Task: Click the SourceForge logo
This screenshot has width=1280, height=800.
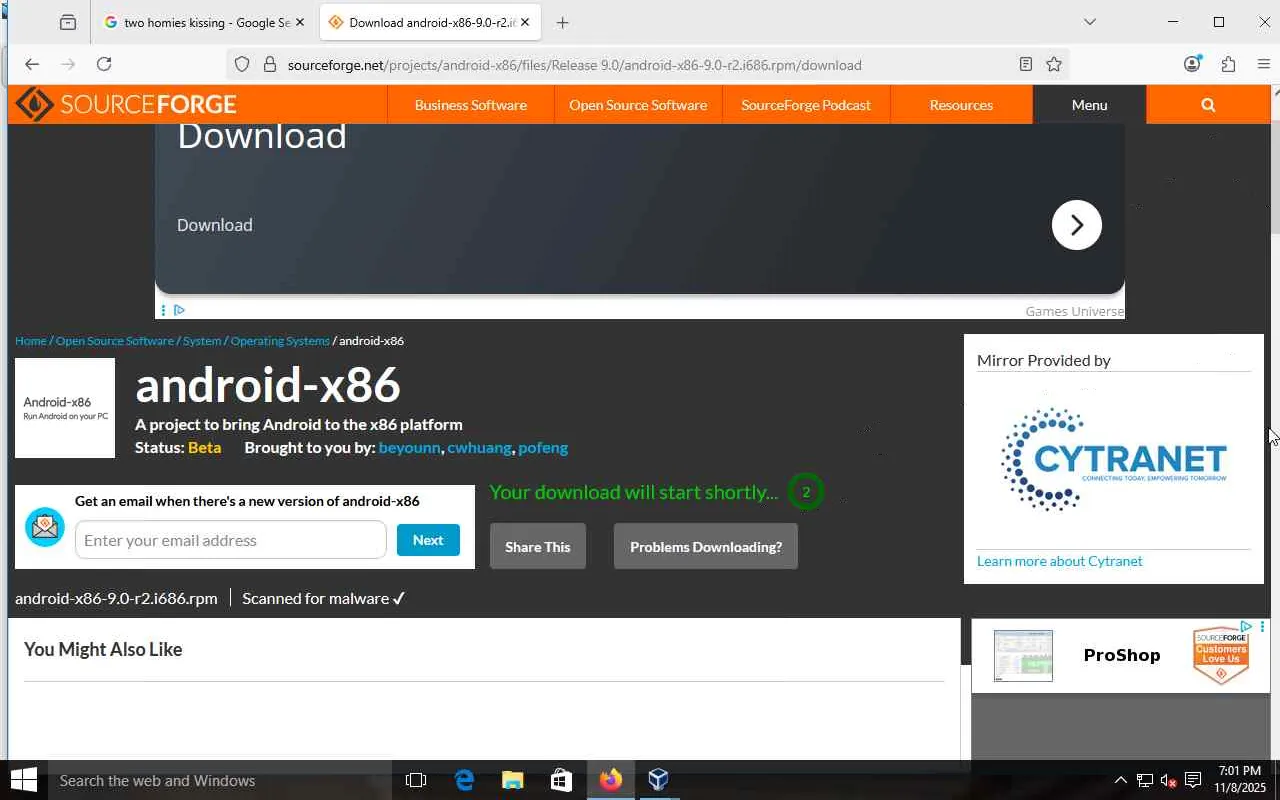Action: (127, 104)
